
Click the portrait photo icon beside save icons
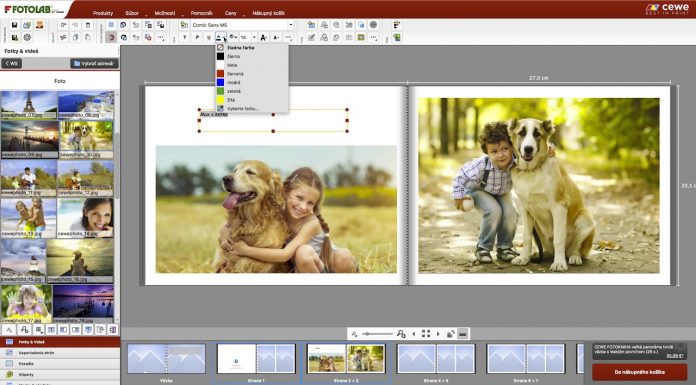pos(40,25)
